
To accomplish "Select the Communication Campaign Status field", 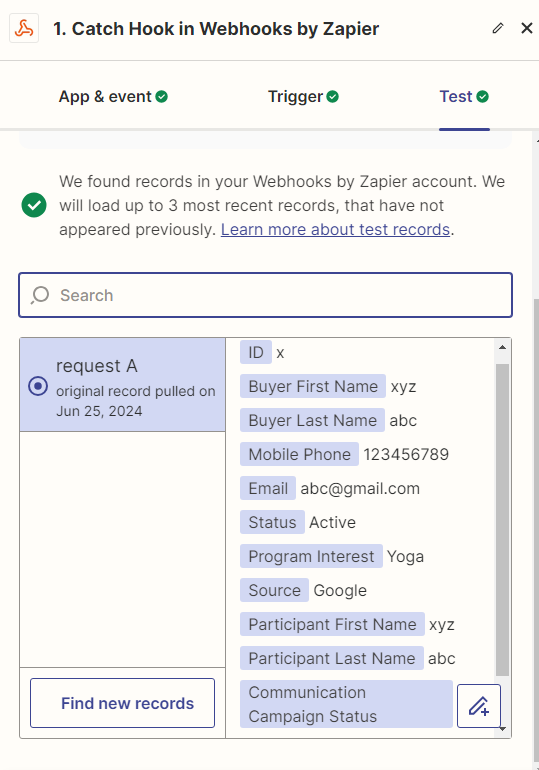I will [346, 704].
